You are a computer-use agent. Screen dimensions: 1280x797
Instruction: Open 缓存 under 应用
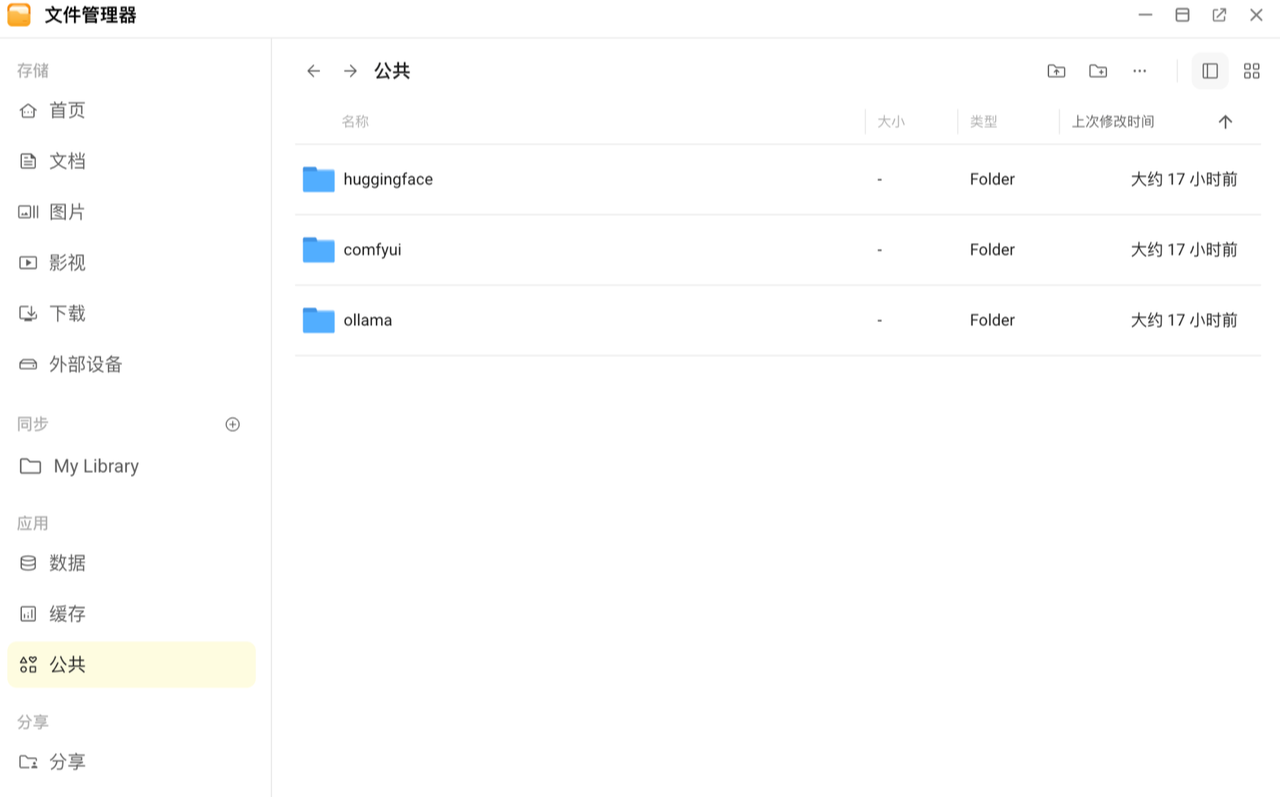[x=131, y=614]
